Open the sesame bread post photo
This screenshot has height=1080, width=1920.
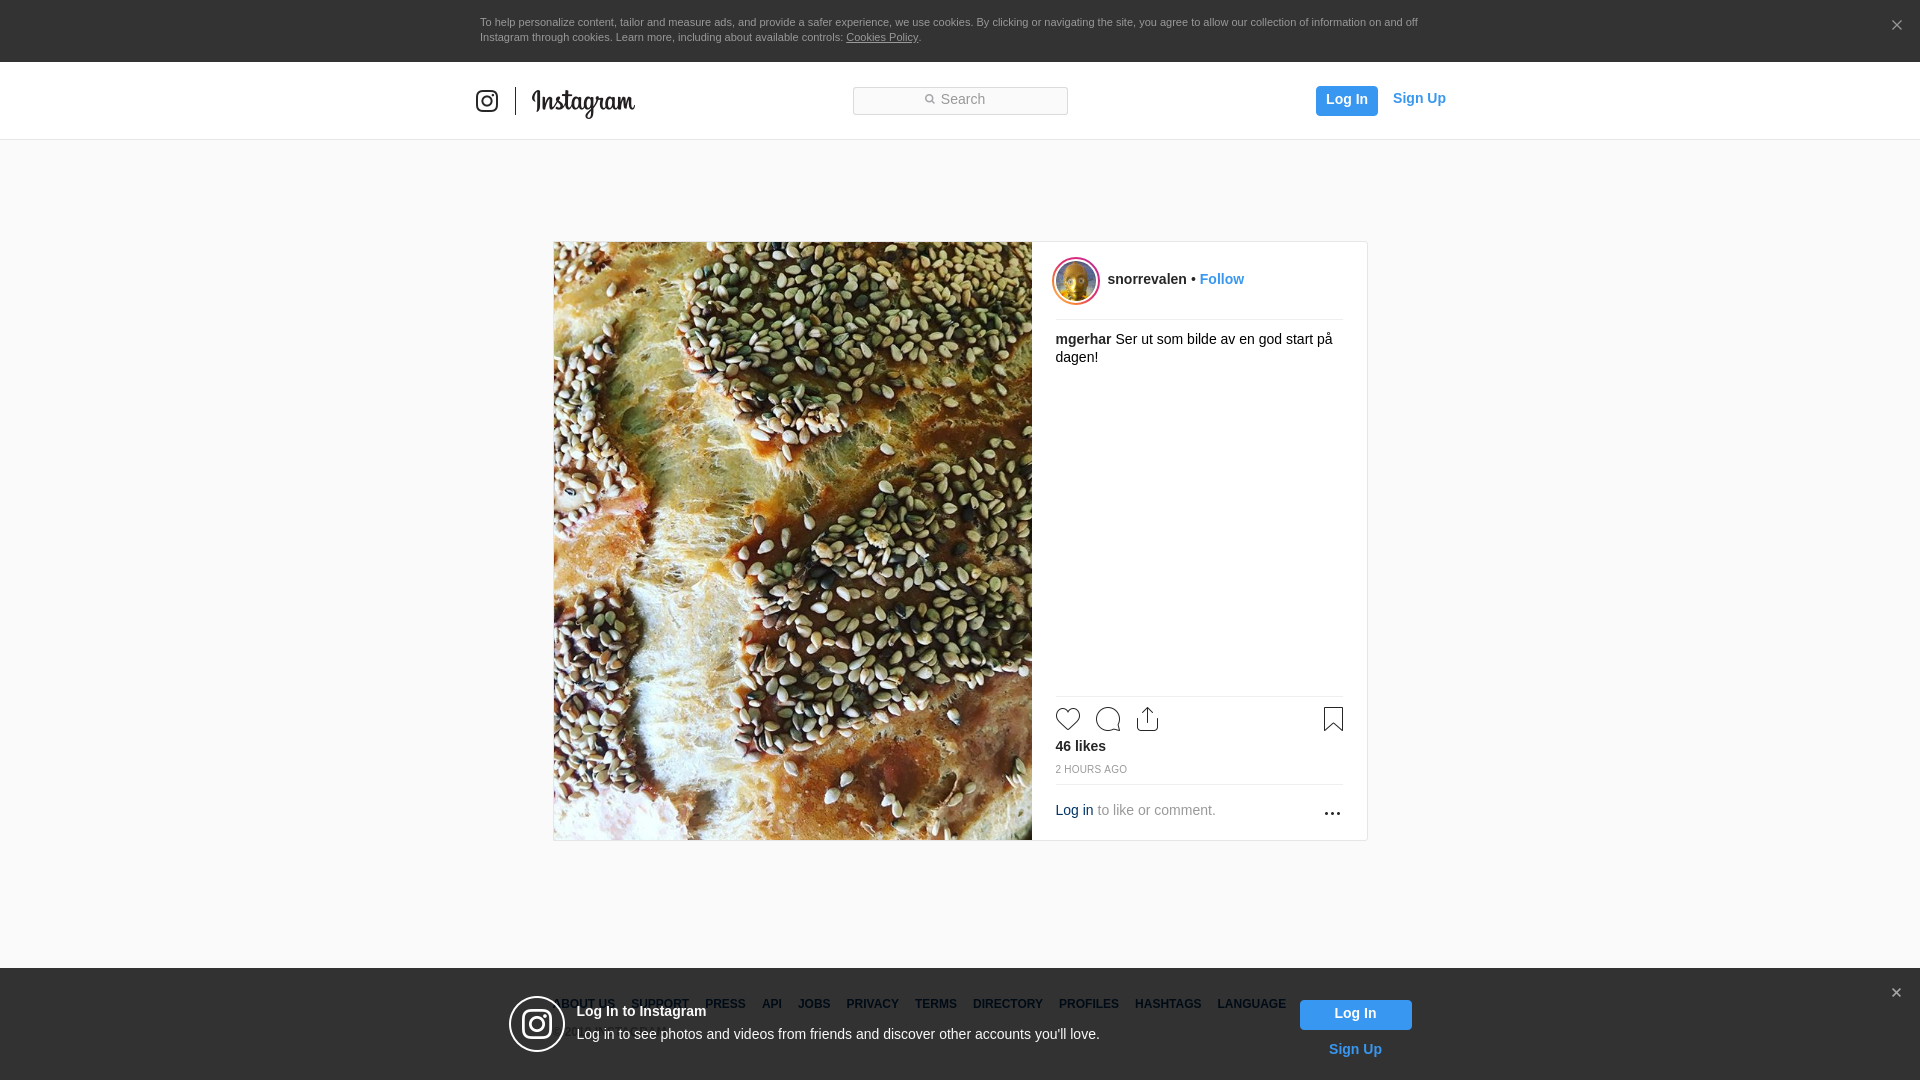coord(792,541)
